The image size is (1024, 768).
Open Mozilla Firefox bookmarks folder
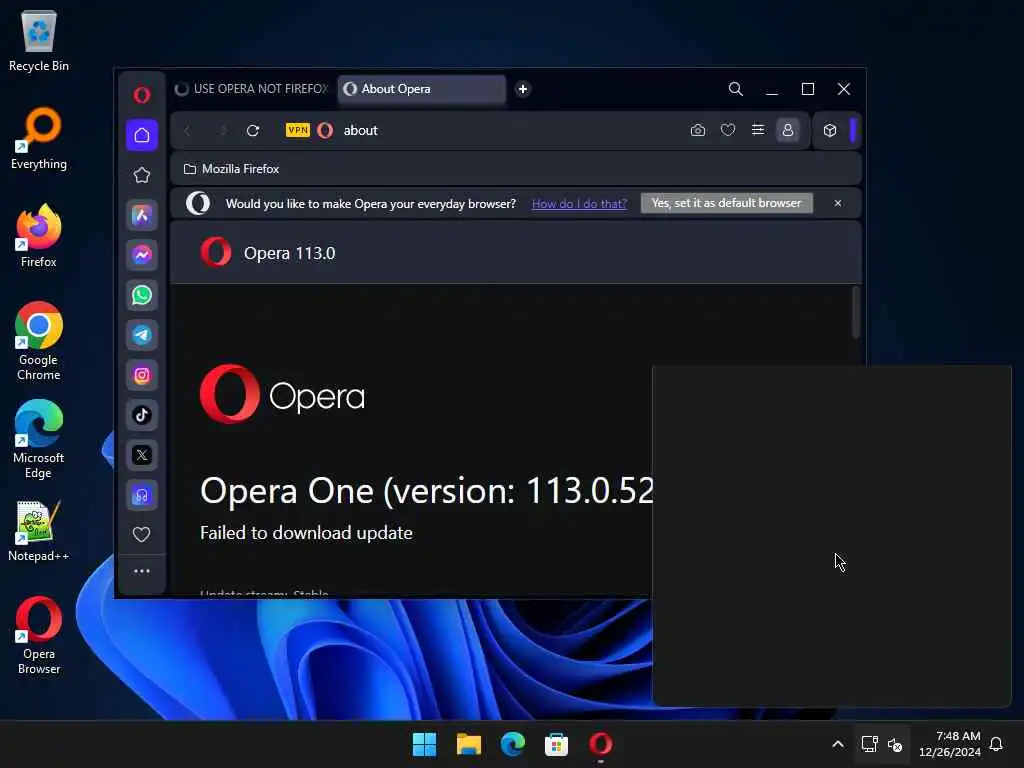click(232, 169)
